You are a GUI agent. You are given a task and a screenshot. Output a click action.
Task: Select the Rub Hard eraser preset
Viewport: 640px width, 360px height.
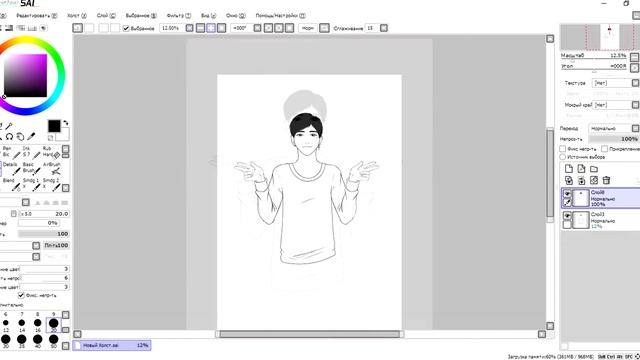tap(51, 152)
